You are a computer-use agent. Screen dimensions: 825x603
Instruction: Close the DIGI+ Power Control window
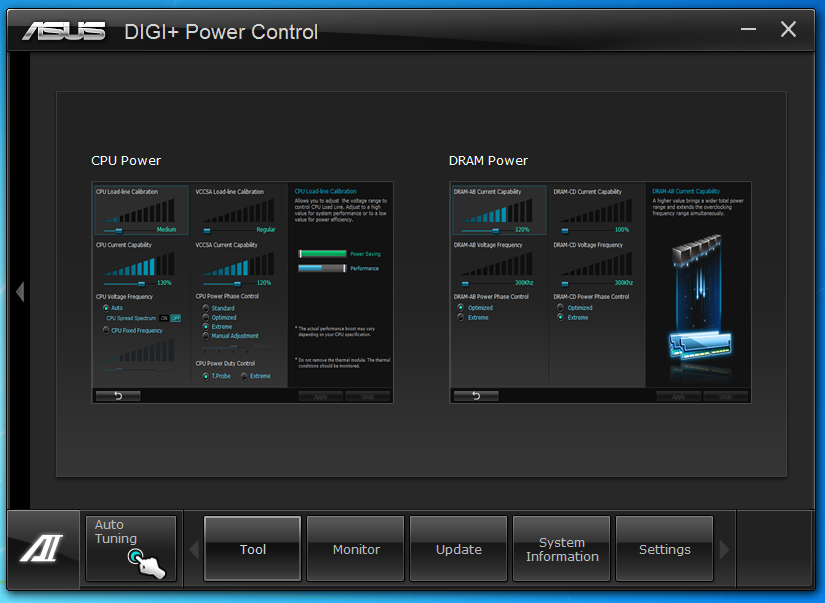788,29
